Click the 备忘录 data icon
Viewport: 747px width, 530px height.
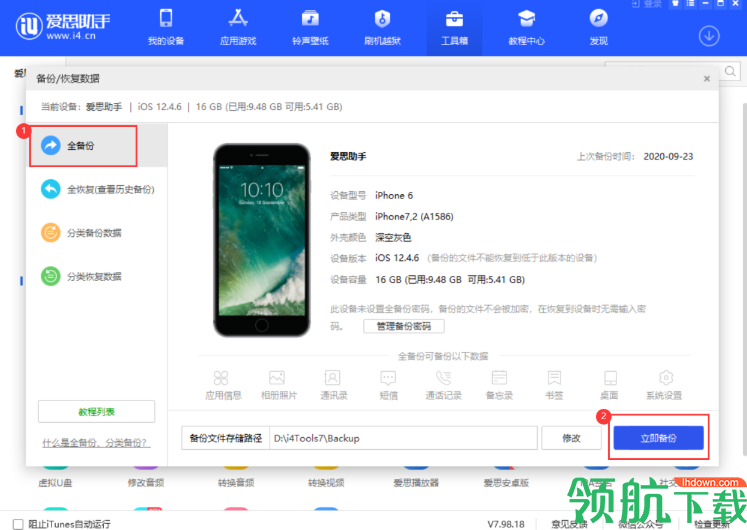pyautogui.click(x=499, y=385)
